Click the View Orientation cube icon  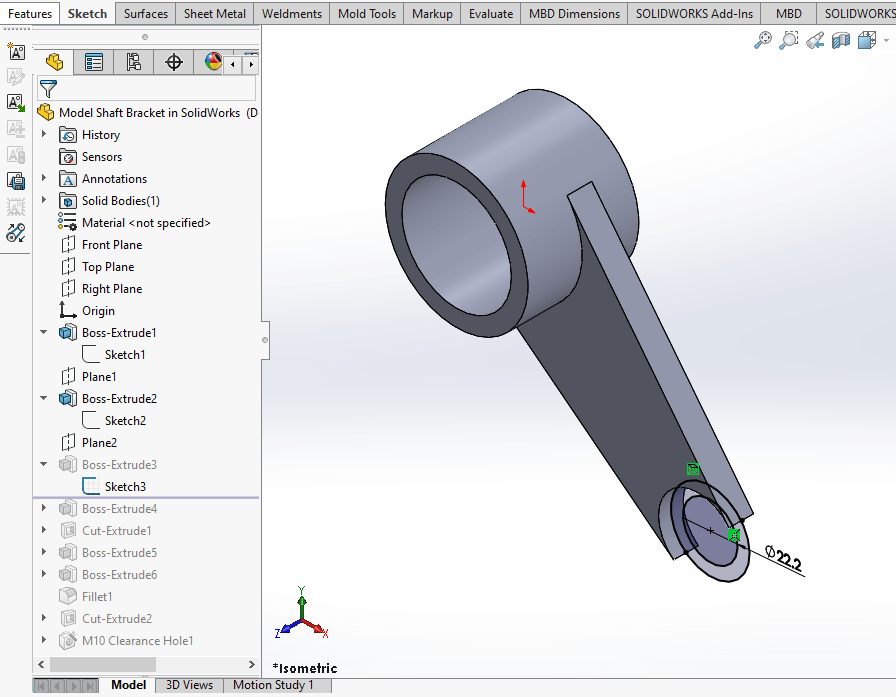866,40
